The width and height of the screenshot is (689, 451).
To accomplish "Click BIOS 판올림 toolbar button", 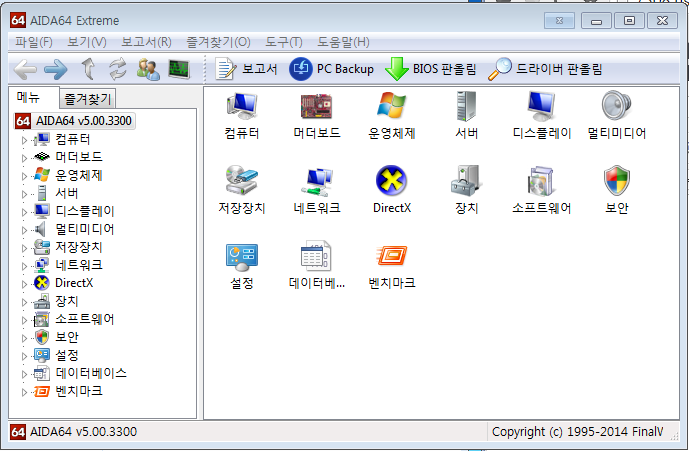I will [431, 69].
